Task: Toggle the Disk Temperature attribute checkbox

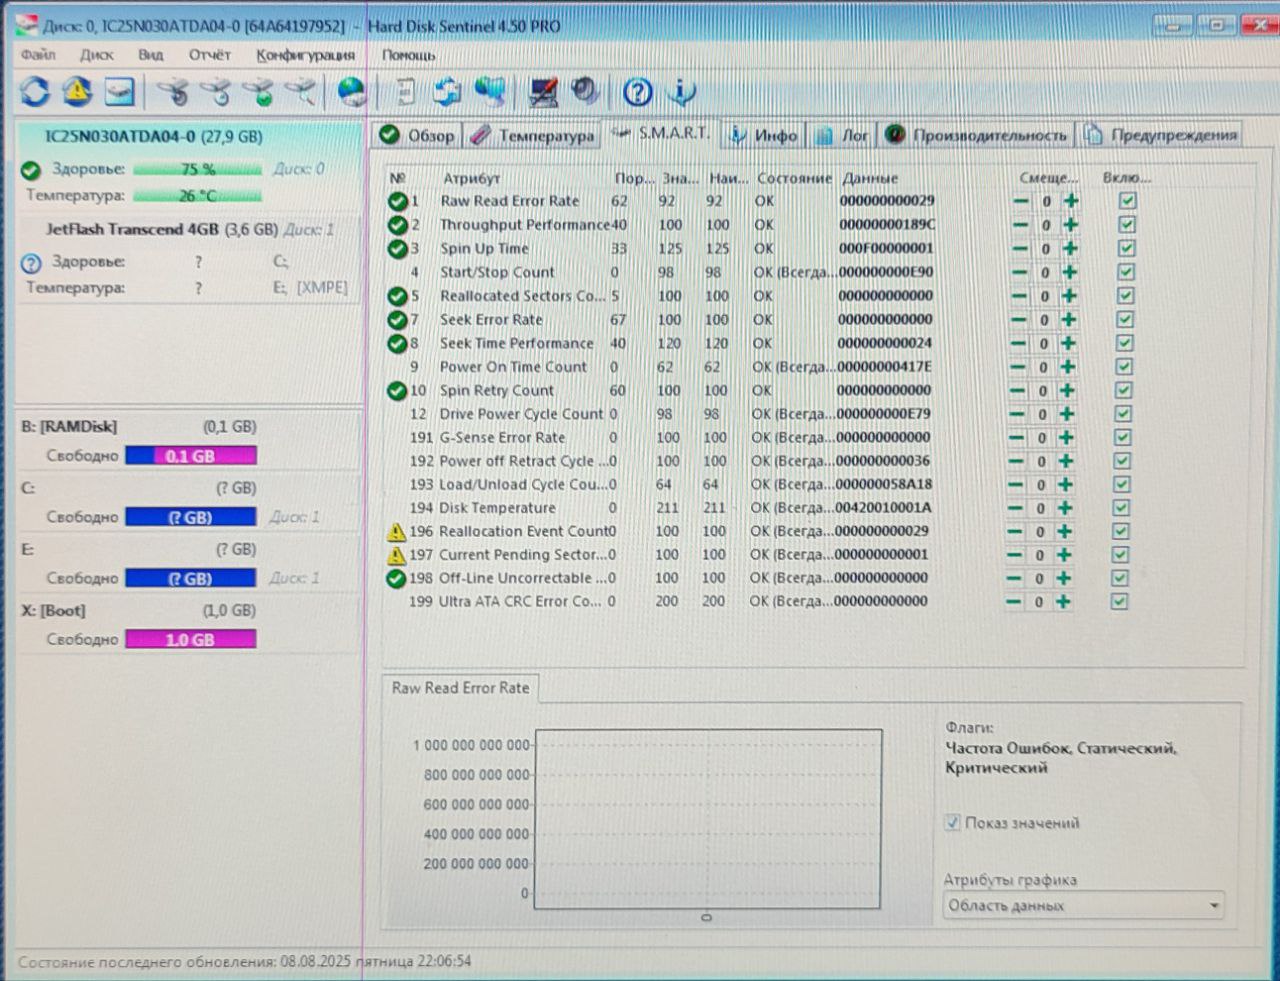Action: click(1122, 508)
